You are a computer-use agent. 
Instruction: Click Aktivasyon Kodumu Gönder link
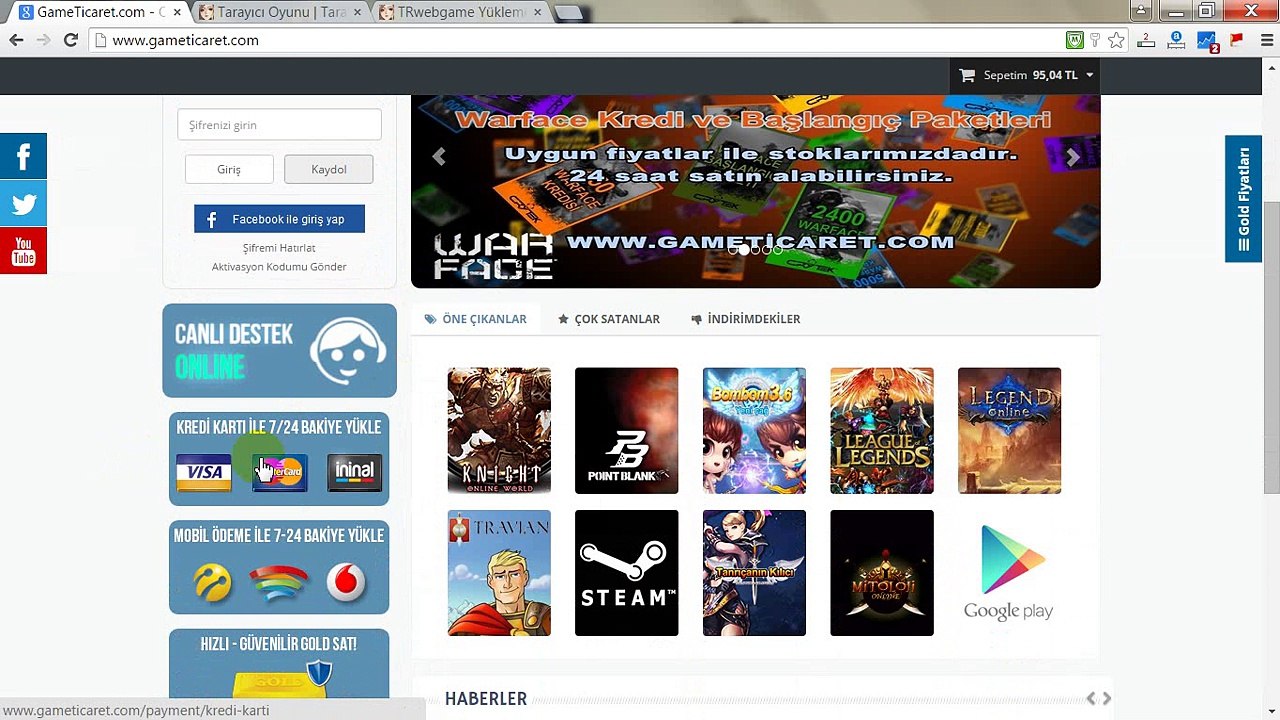tap(279, 267)
